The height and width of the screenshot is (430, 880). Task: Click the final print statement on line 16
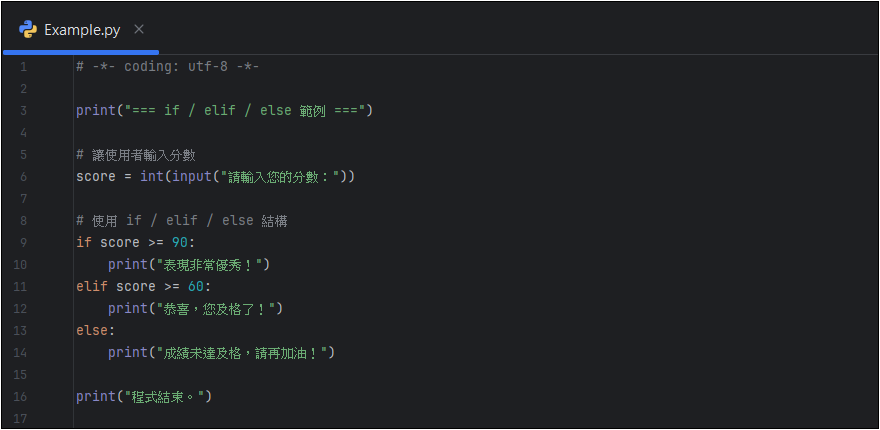click(x=144, y=397)
